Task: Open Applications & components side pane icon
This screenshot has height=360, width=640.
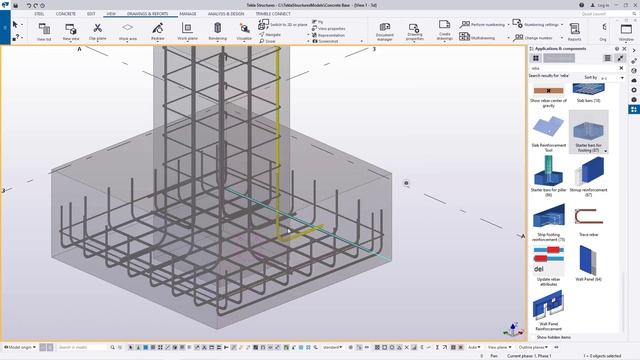Action: [633, 109]
